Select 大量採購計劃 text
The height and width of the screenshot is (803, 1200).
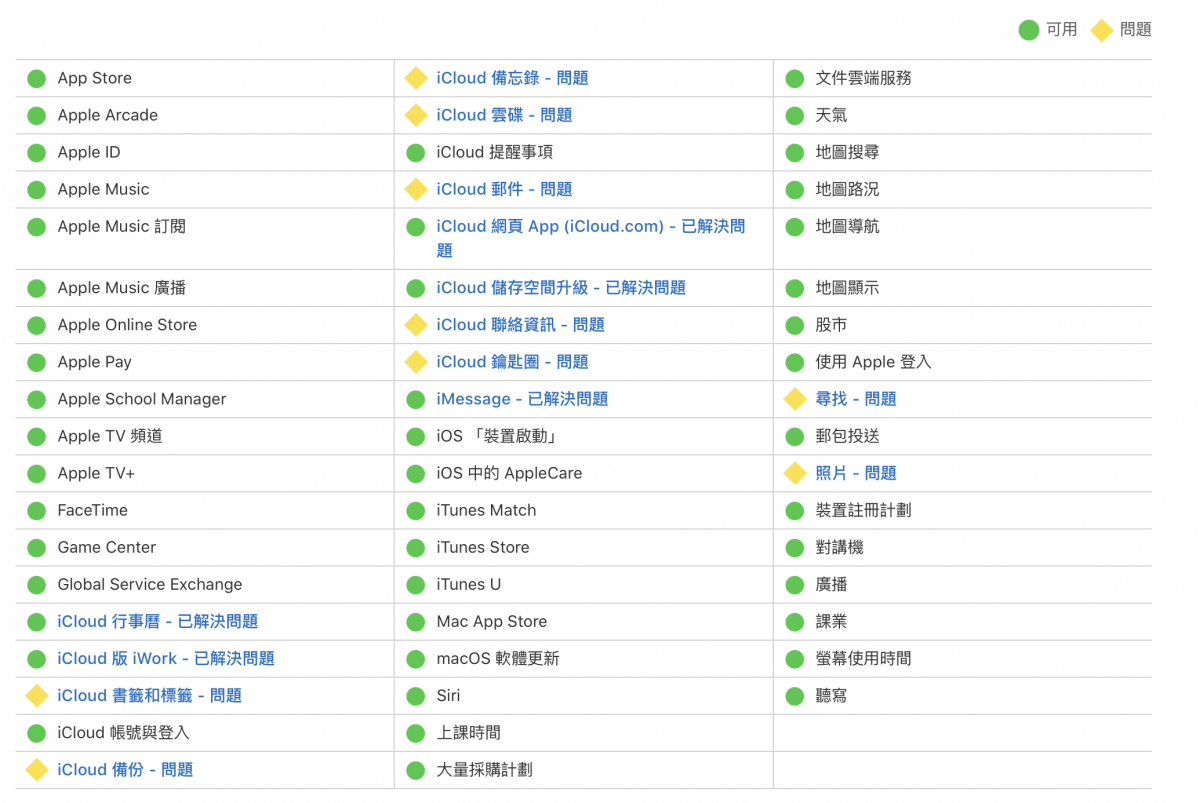484,769
